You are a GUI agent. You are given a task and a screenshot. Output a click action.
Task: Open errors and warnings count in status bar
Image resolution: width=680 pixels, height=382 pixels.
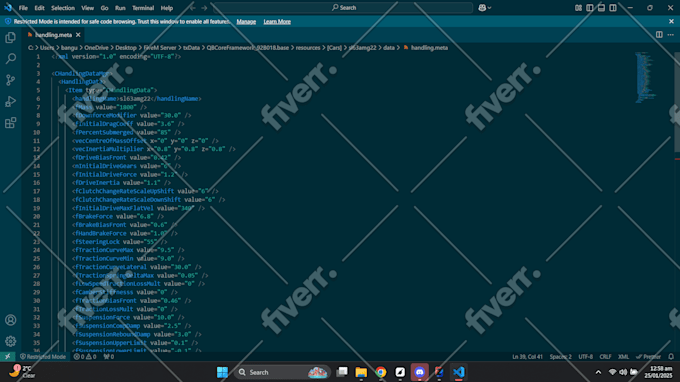[85, 356]
